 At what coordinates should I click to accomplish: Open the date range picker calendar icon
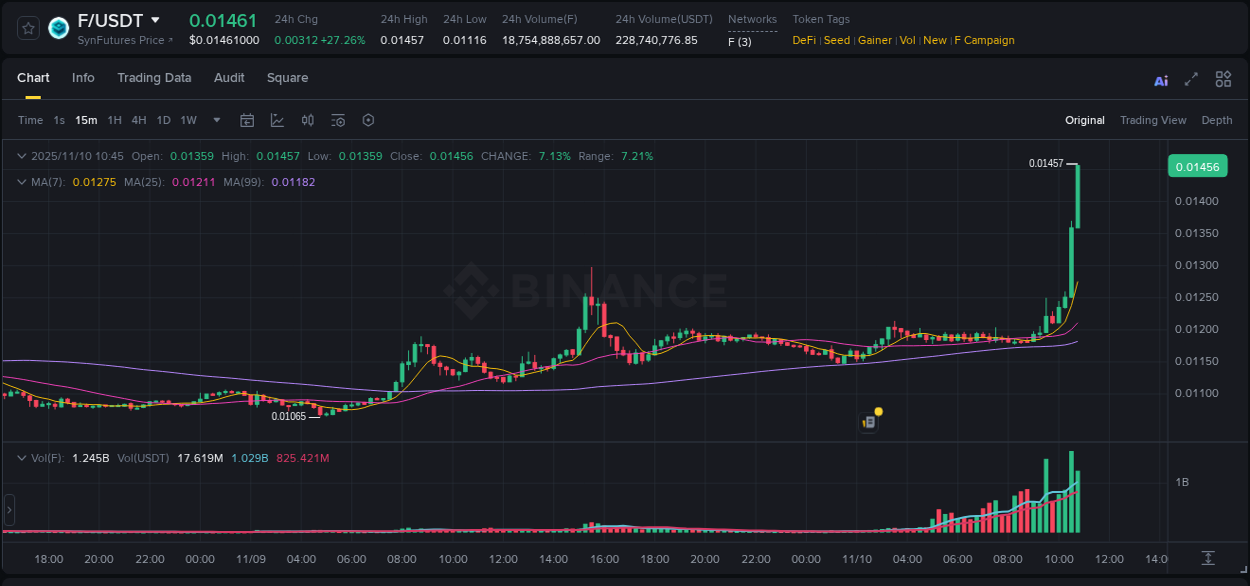247,120
